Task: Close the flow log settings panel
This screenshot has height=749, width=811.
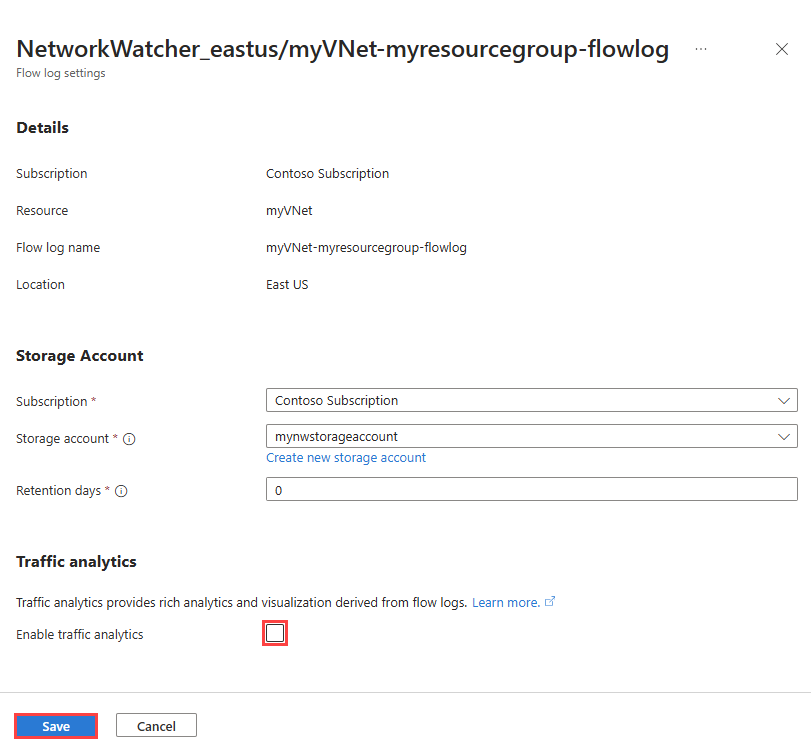Action: point(782,49)
